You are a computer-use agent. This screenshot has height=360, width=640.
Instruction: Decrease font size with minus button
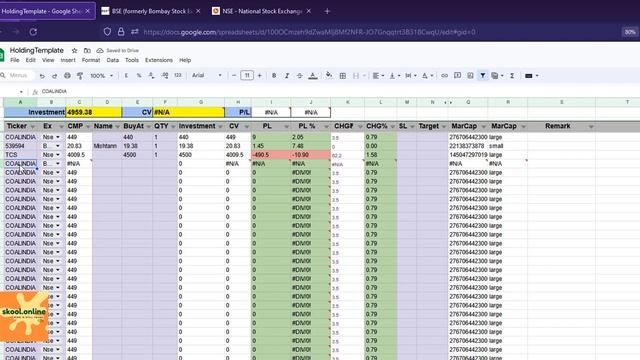point(234,76)
